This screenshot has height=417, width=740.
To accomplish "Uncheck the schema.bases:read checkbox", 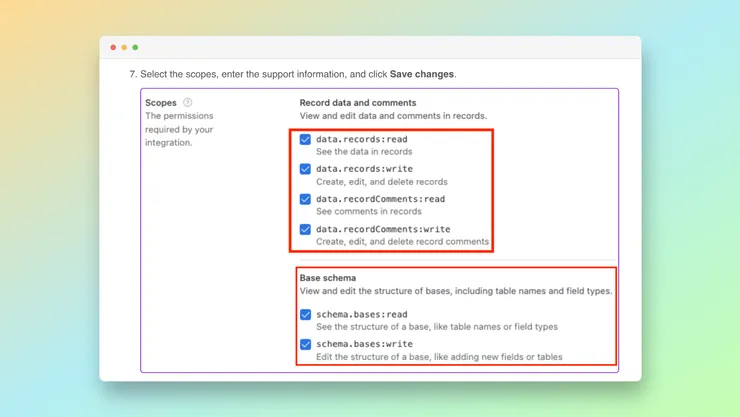I will point(305,314).
